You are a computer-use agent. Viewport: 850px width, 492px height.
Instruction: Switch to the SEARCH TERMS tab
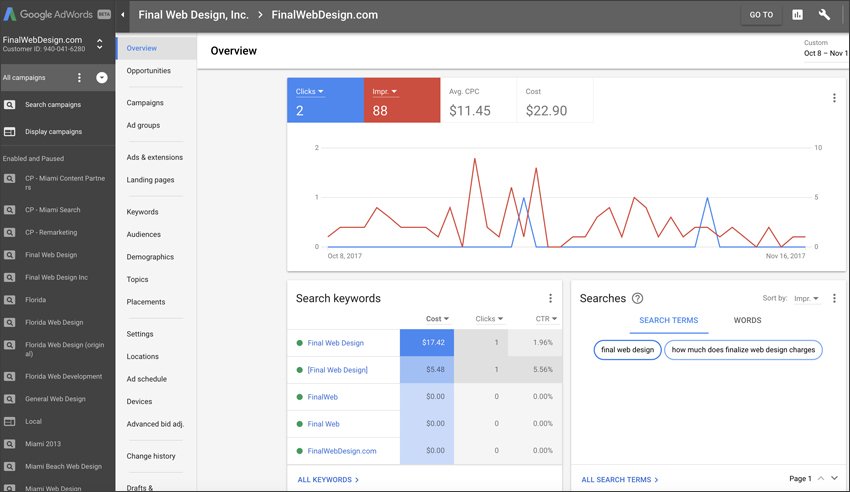coord(668,320)
